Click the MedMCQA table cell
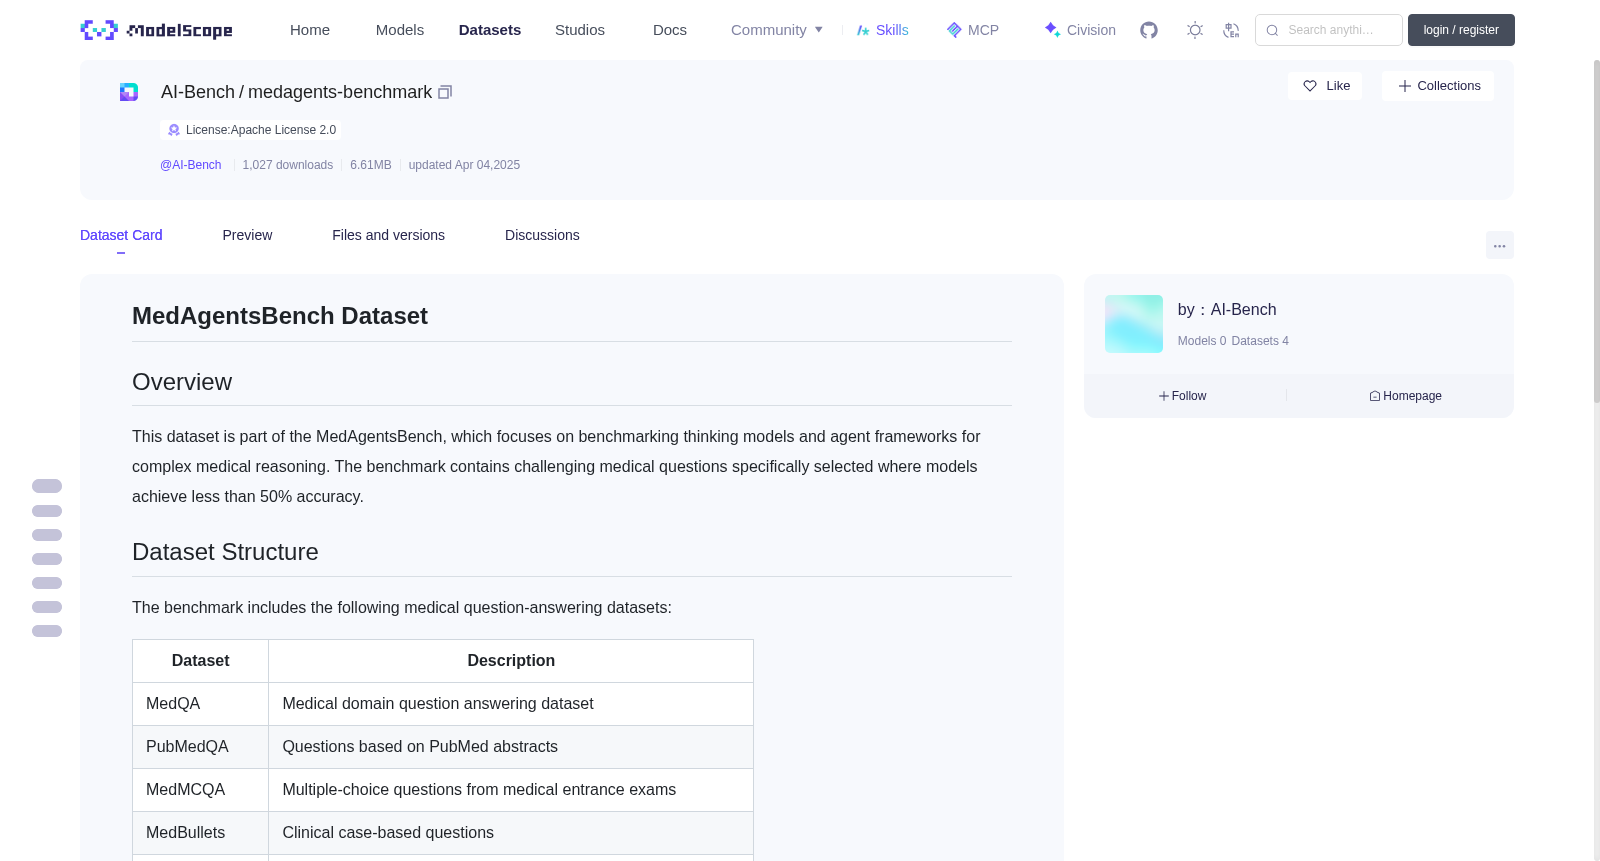1600x861 pixels. click(x=200, y=790)
